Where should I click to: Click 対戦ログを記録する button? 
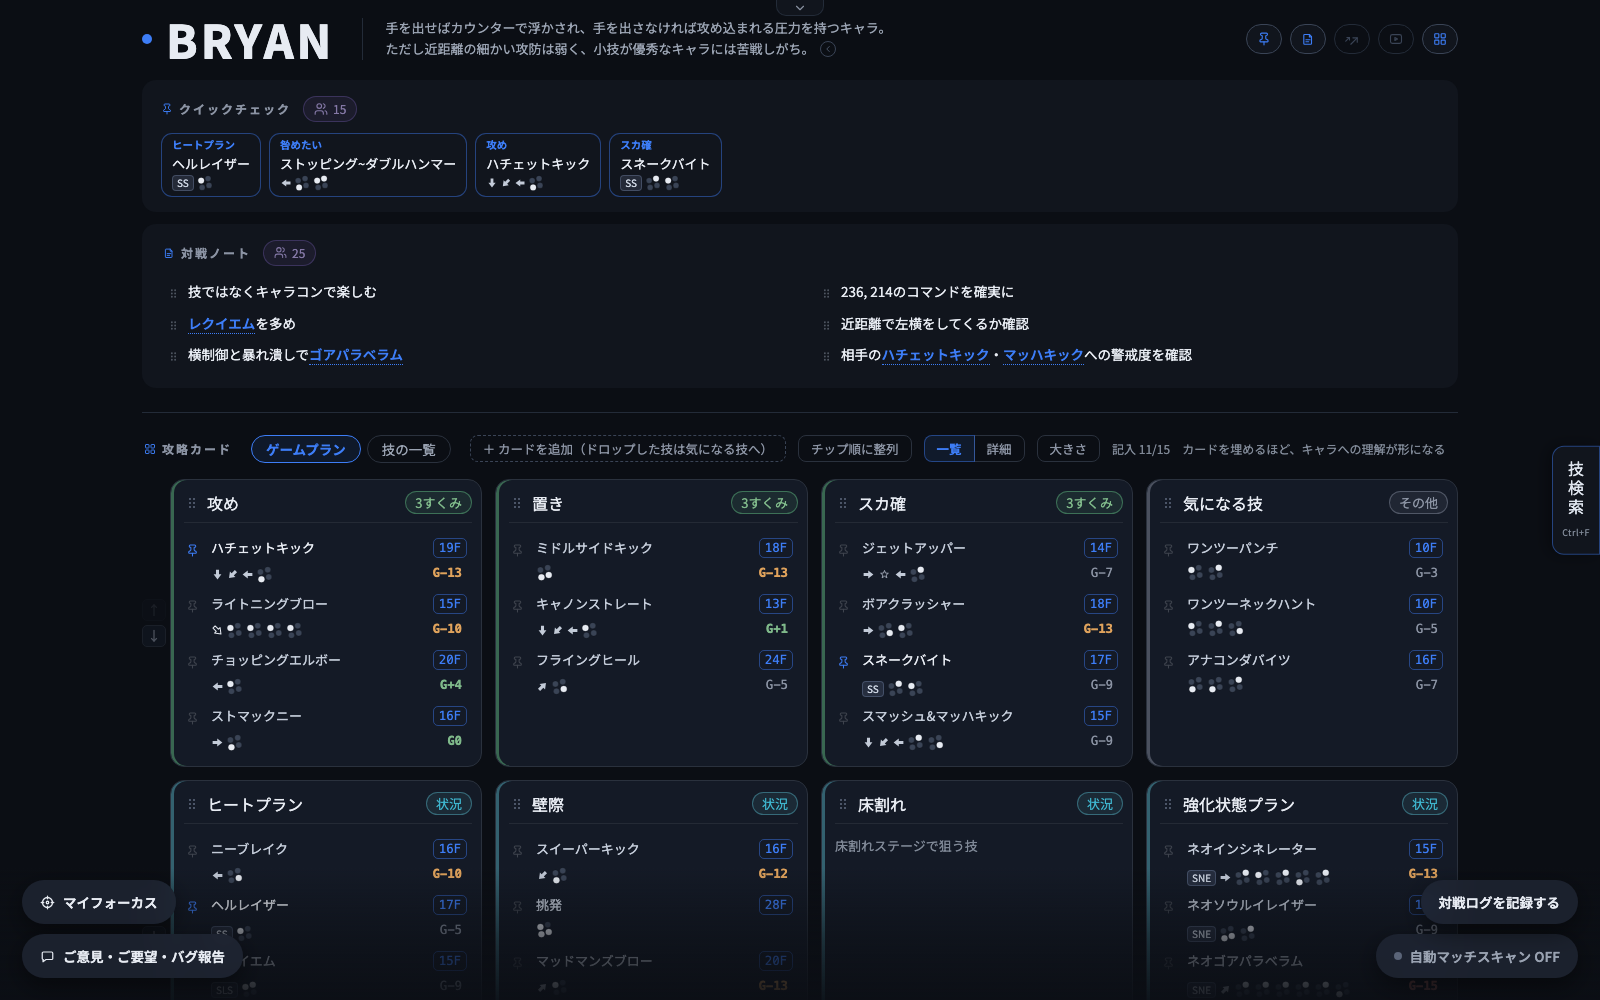pyautogui.click(x=1499, y=902)
